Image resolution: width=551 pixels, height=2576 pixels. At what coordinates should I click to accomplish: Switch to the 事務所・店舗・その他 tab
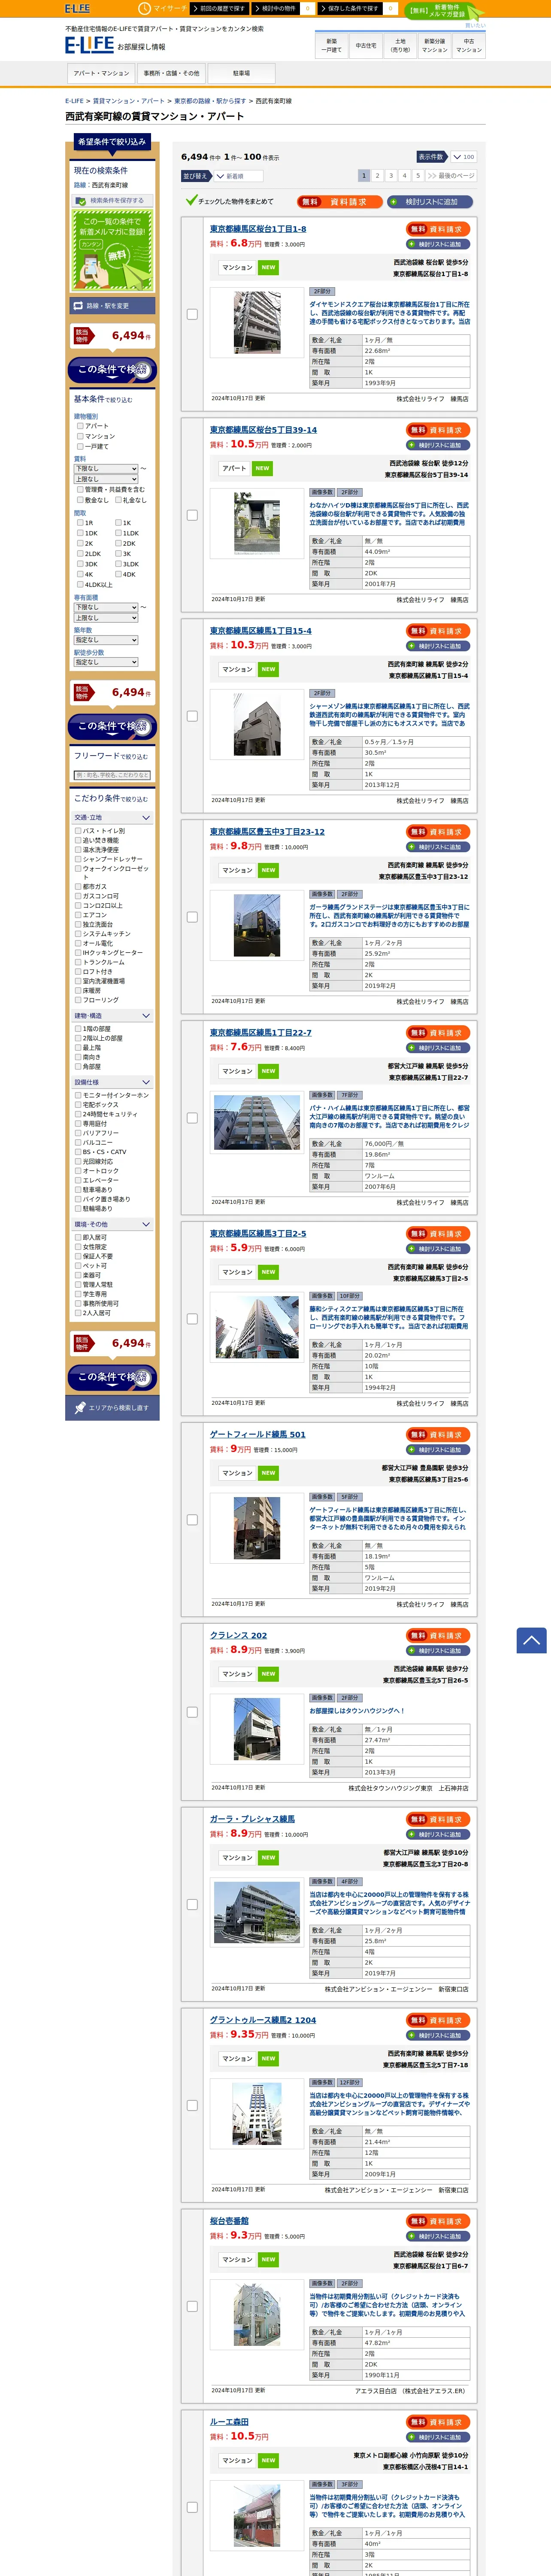(171, 73)
